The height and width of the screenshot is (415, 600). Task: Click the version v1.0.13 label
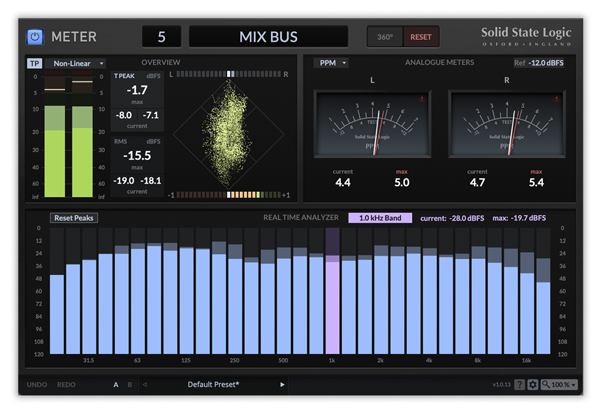[502, 384]
